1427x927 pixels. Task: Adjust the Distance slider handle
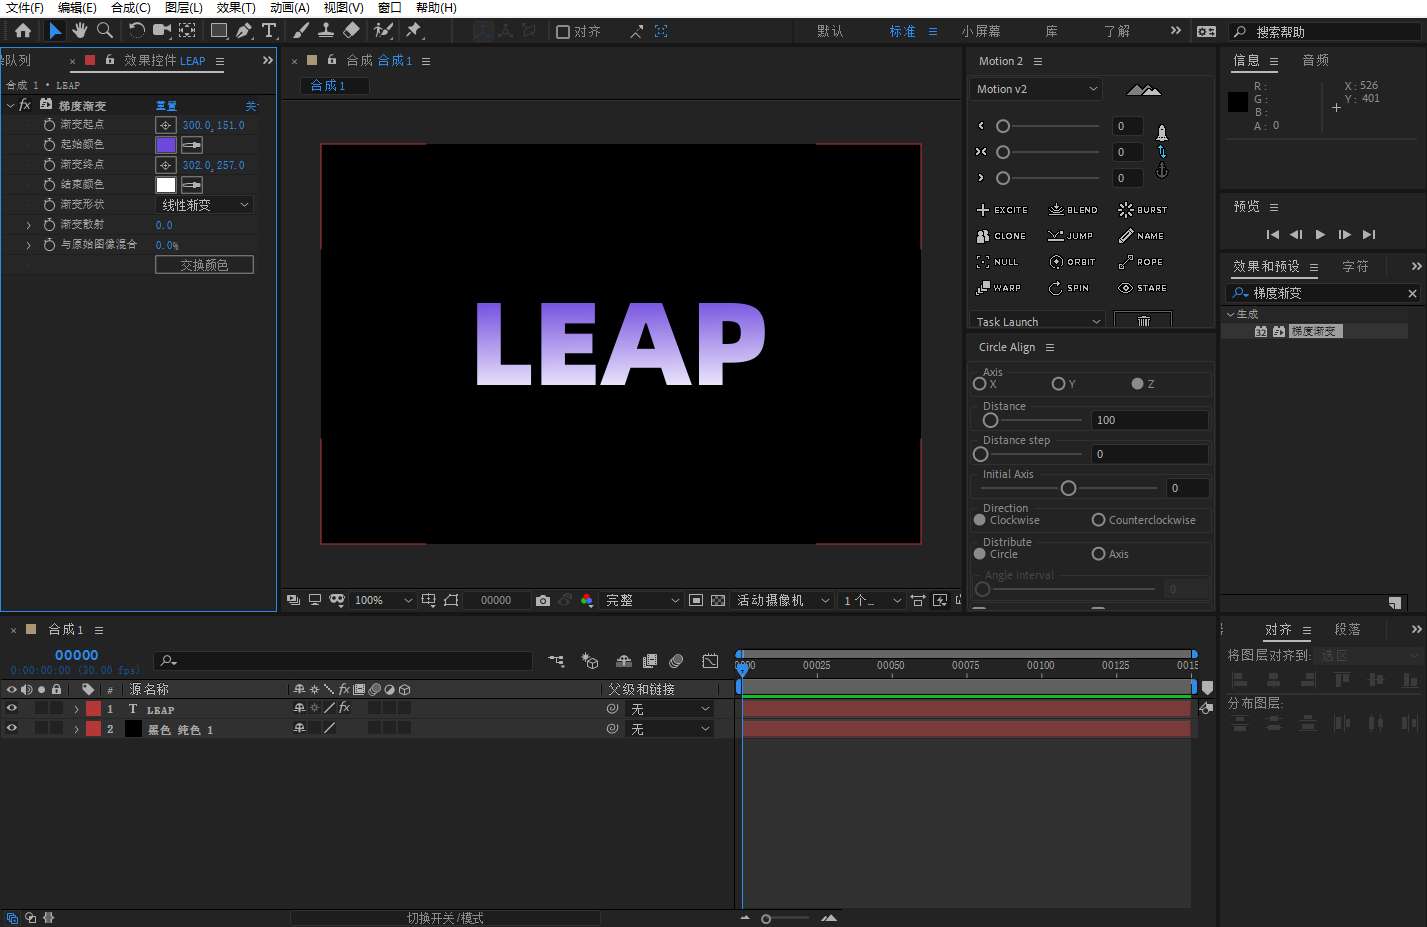991,420
